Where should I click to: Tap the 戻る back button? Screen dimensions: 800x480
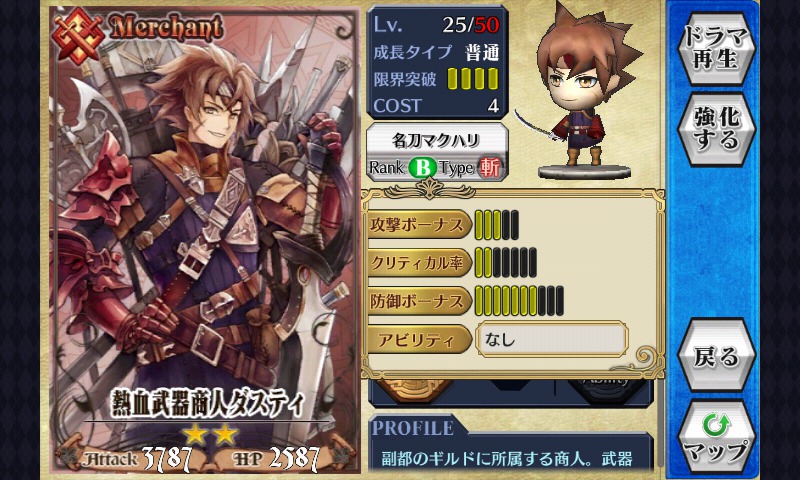(x=716, y=356)
